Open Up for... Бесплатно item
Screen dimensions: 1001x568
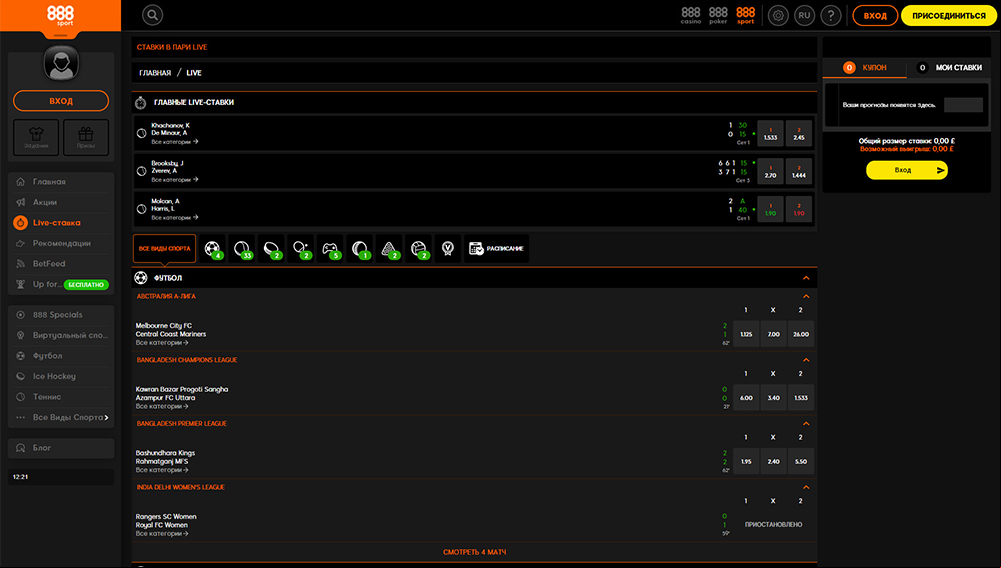pos(61,284)
